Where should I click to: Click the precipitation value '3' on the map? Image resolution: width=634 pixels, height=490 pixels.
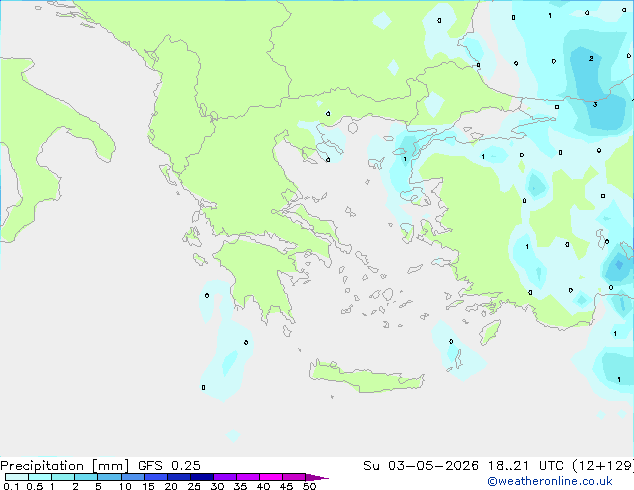(x=595, y=105)
